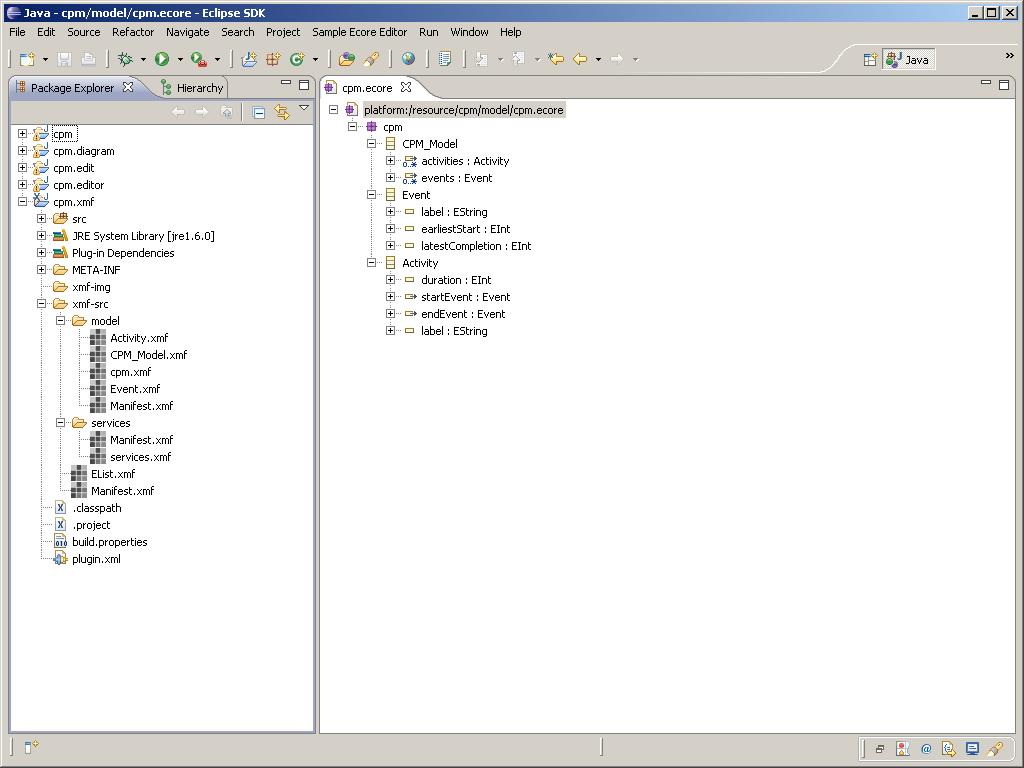1024x768 pixels.
Task: Click the globe icon in the main toolbar
Action: coord(408,59)
